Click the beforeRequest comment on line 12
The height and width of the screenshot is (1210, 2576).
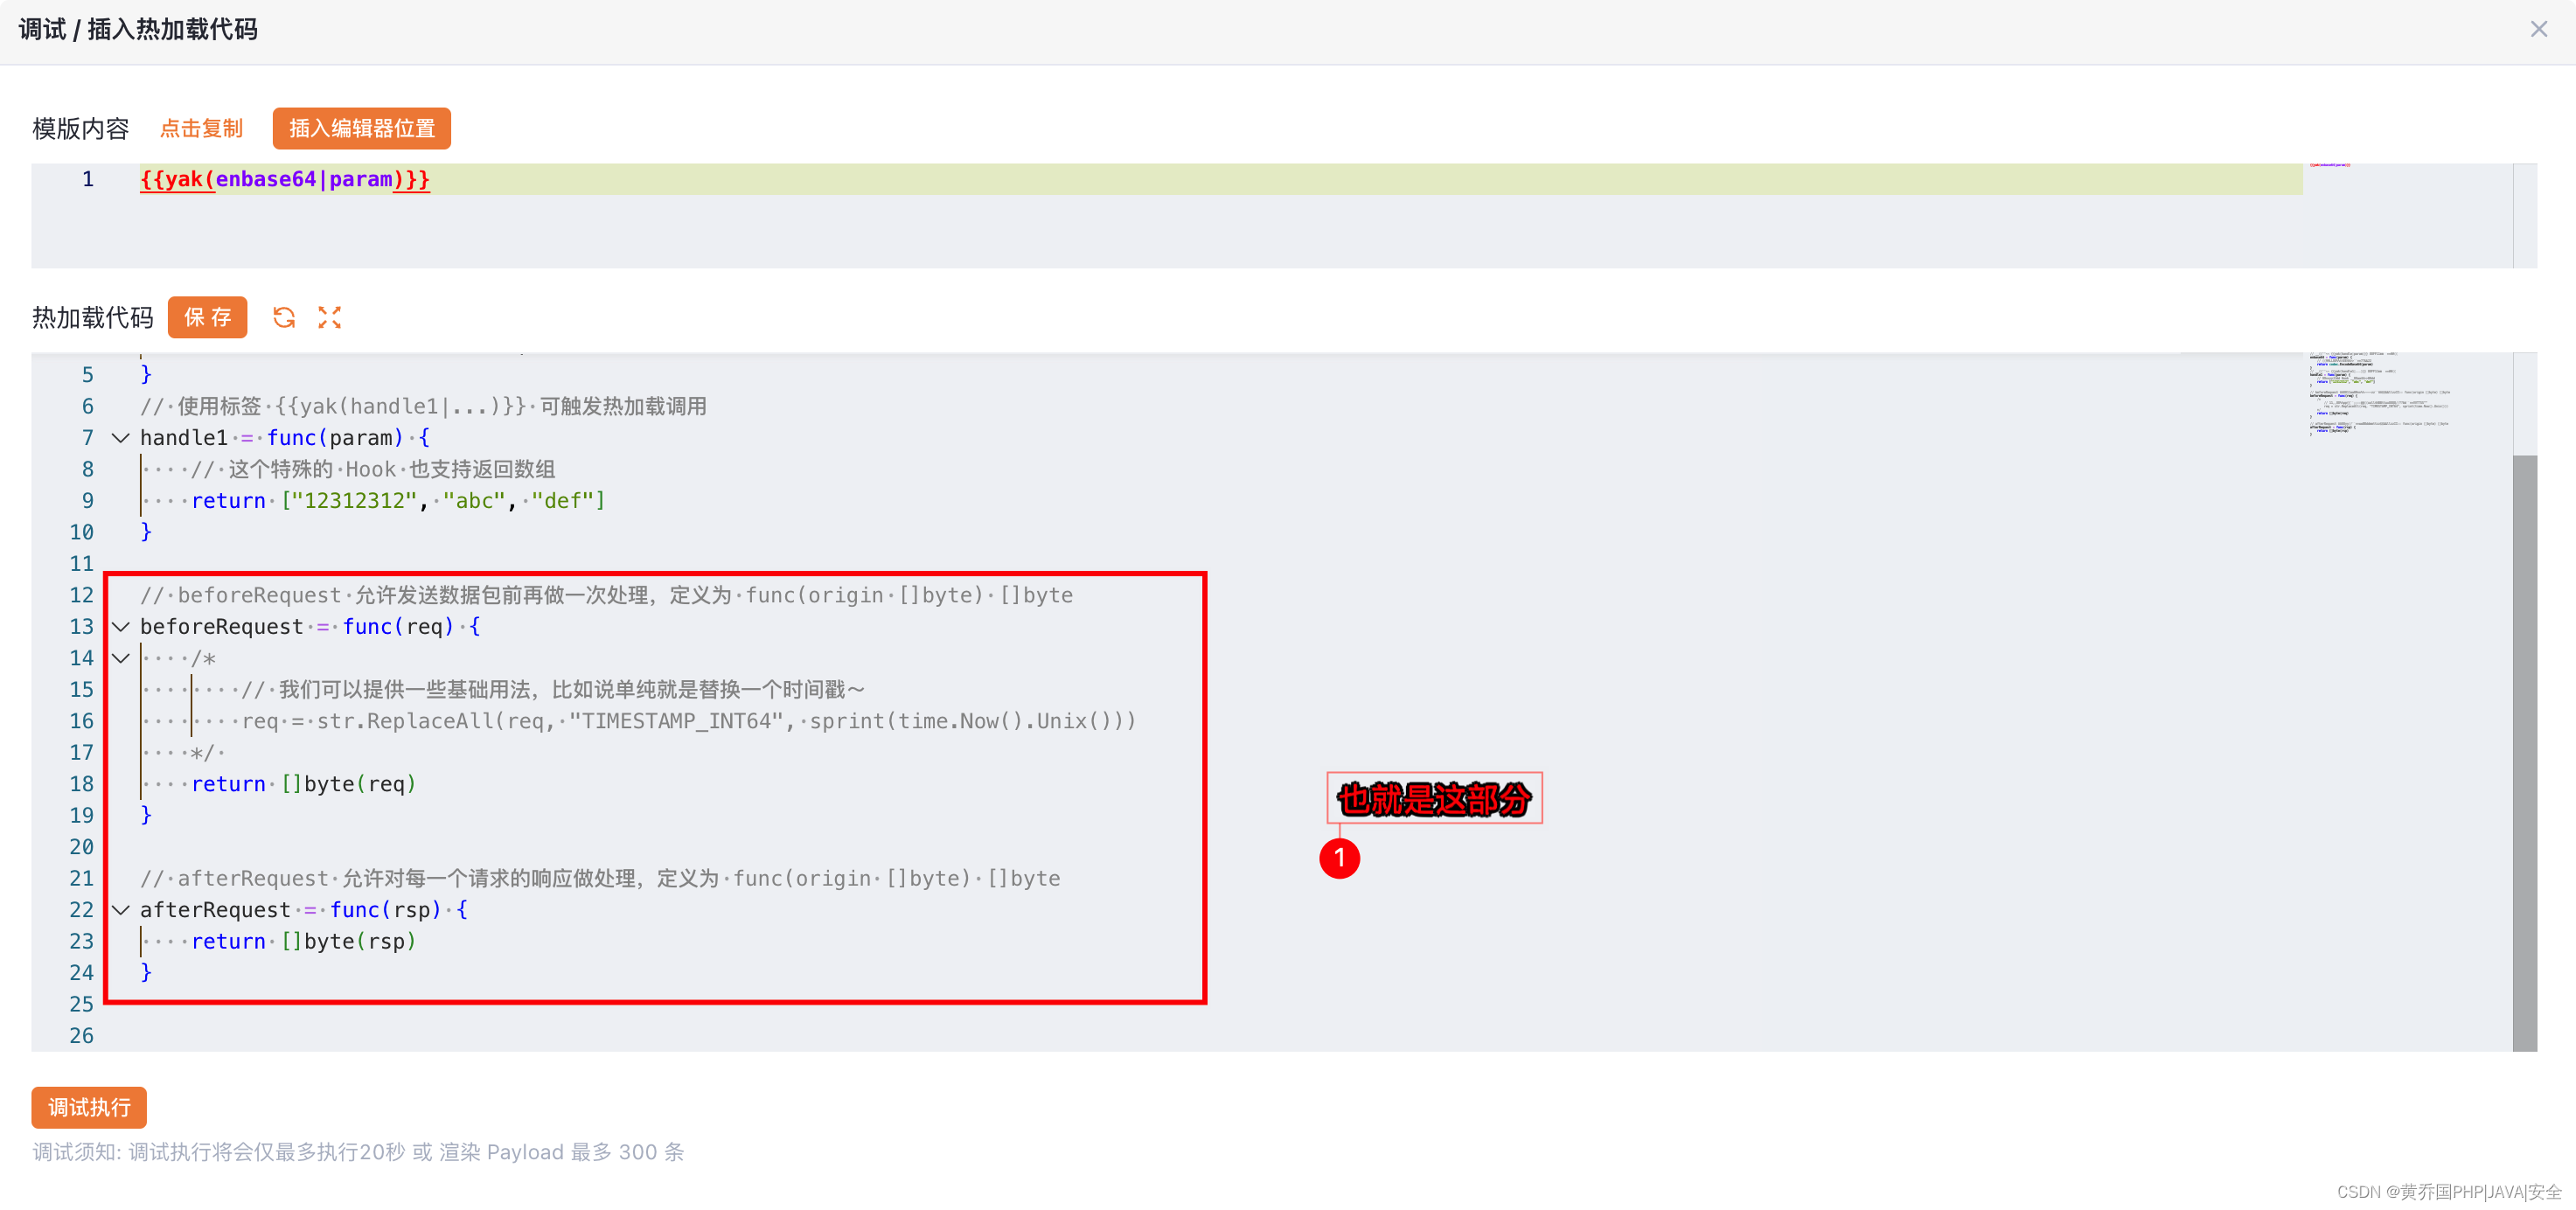coord(606,595)
